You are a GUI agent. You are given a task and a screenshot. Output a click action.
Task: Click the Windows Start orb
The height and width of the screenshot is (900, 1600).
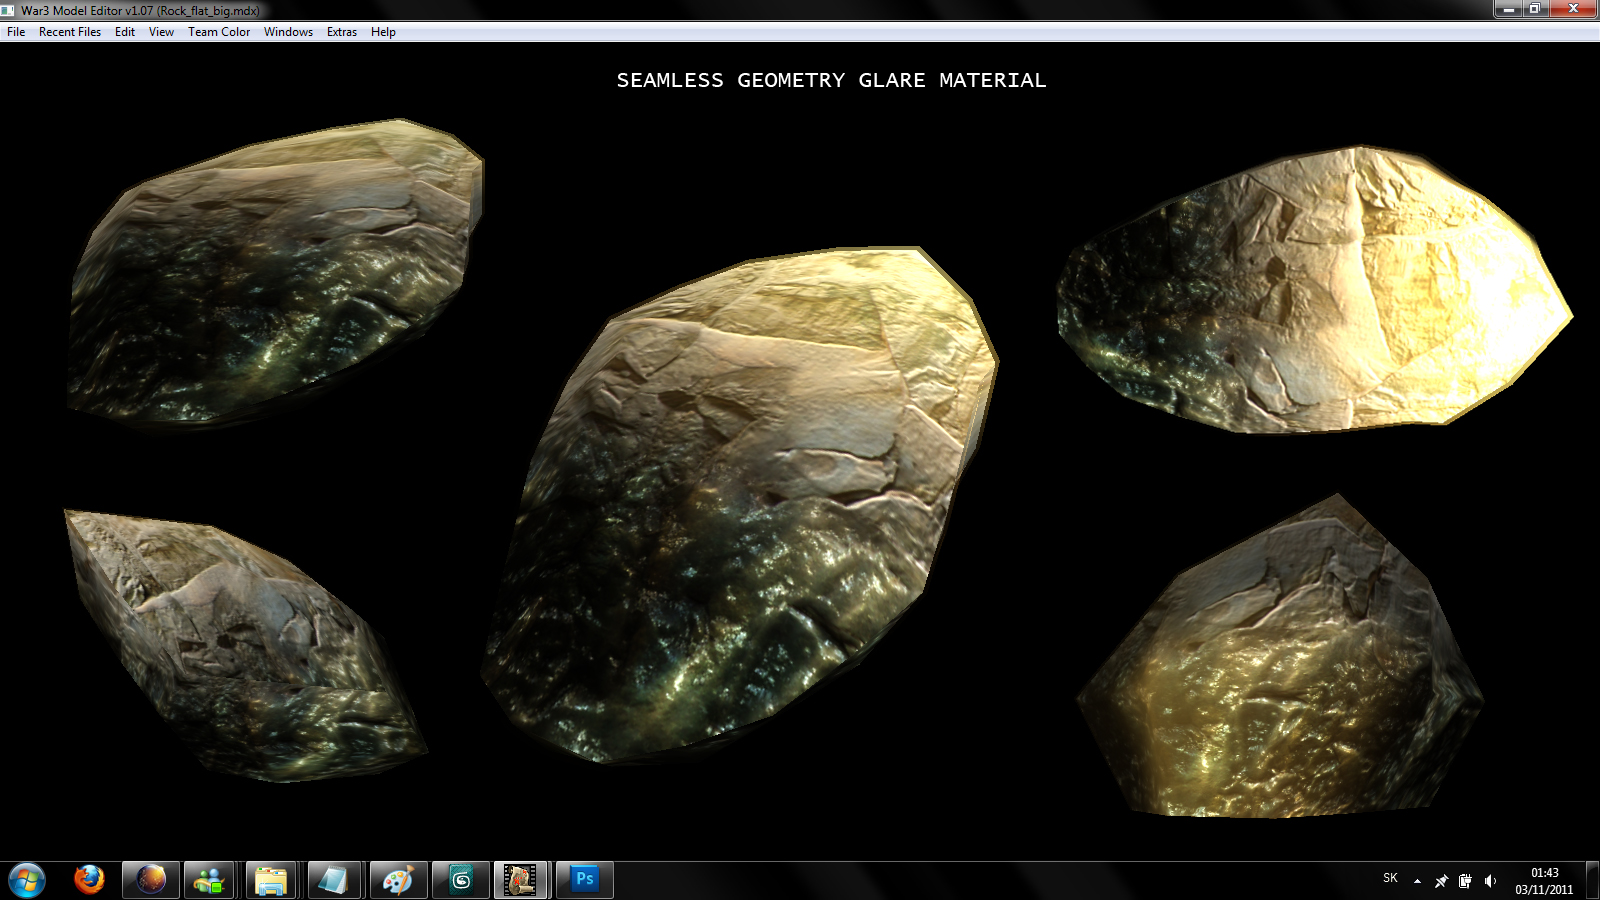27,880
